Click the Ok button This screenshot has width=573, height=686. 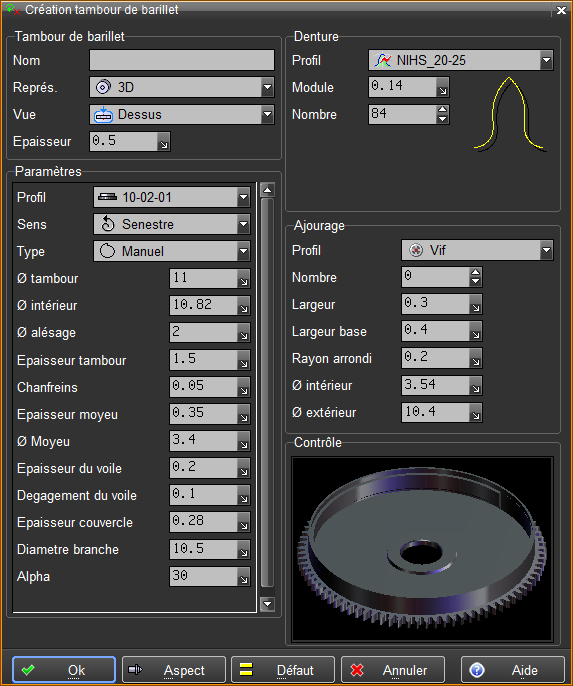point(64,669)
